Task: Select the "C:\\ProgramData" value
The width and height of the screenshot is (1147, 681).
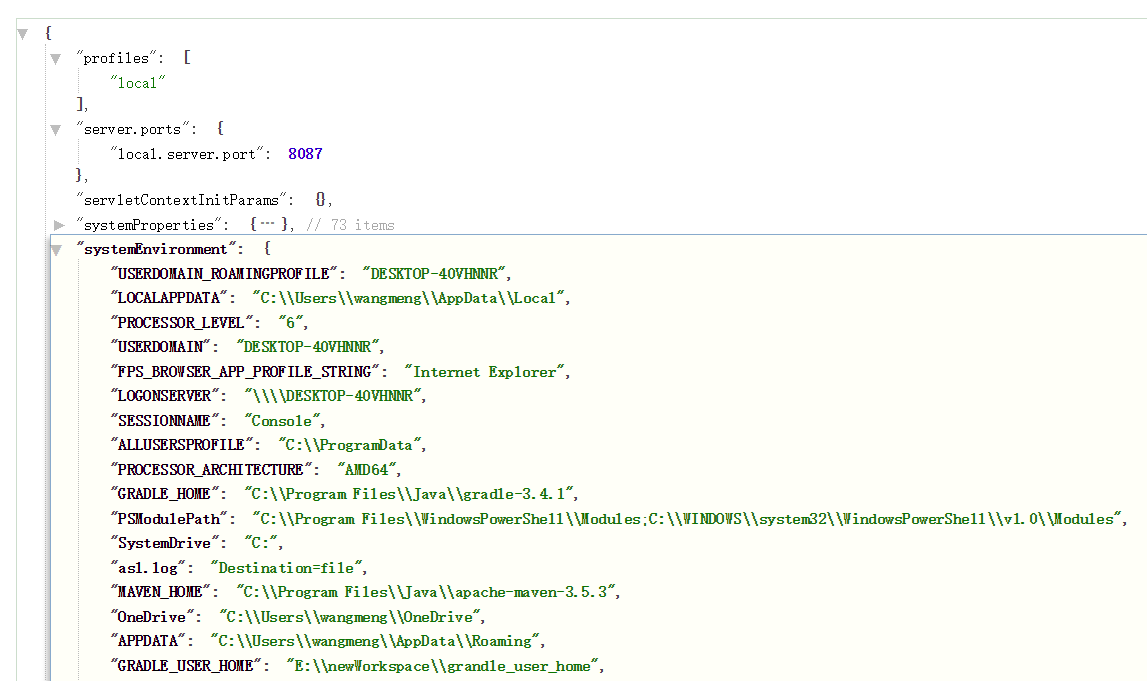Action: pos(349,445)
